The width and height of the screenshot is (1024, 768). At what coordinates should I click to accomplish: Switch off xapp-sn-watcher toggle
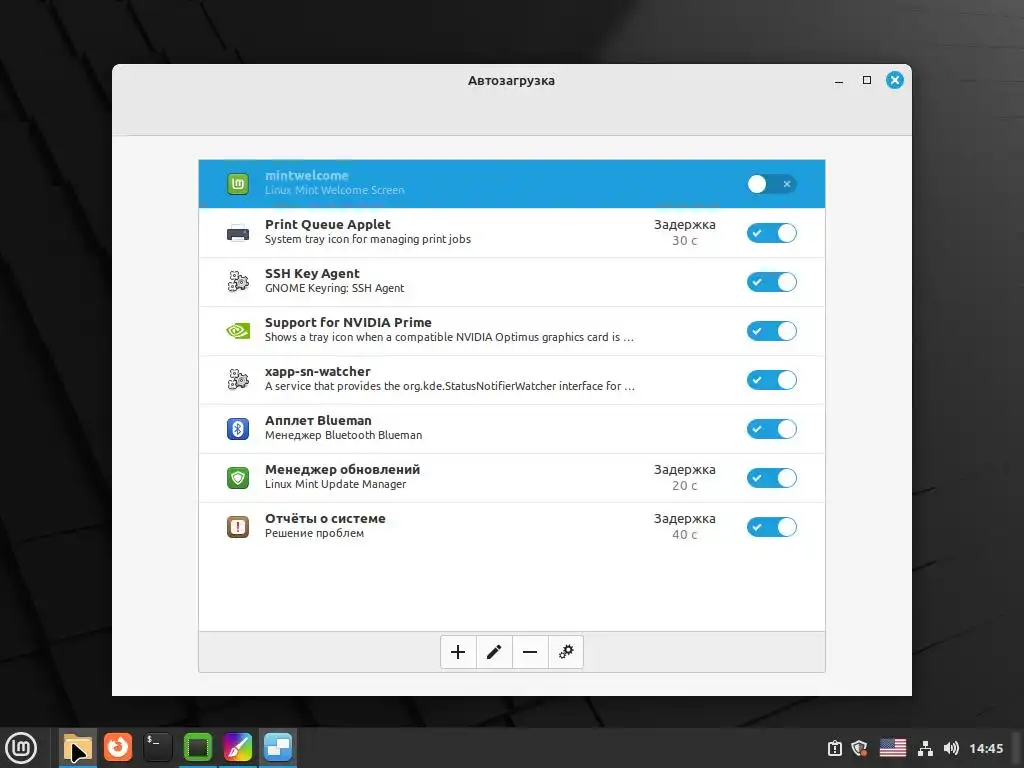771,380
